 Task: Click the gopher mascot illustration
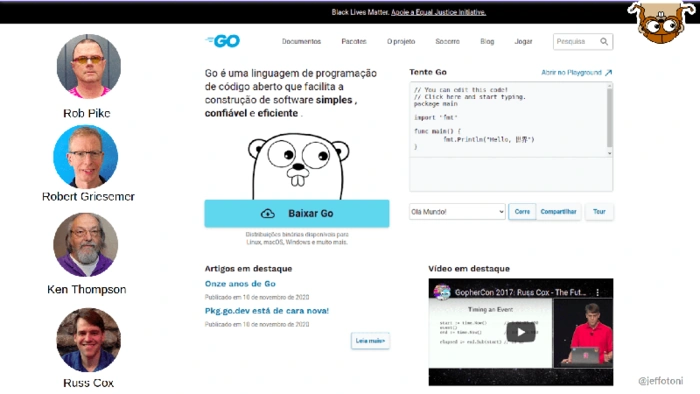pyautogui.click(x=298, y=166)
